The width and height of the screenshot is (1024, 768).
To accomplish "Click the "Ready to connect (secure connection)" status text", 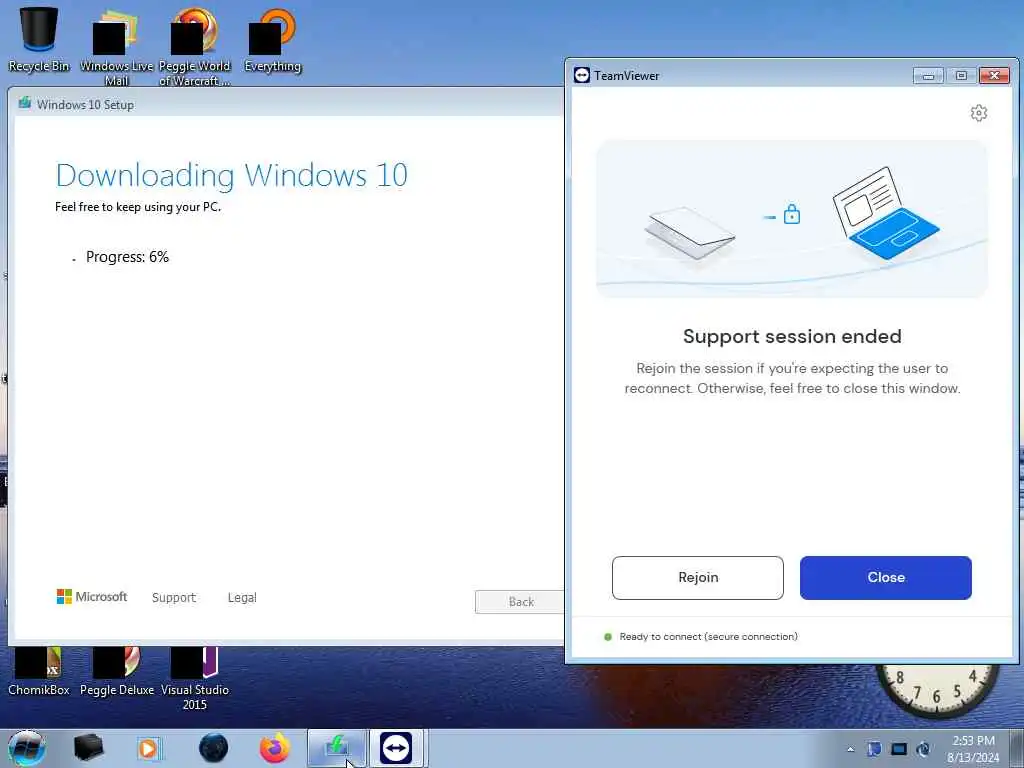I will [x=708, y=637].
